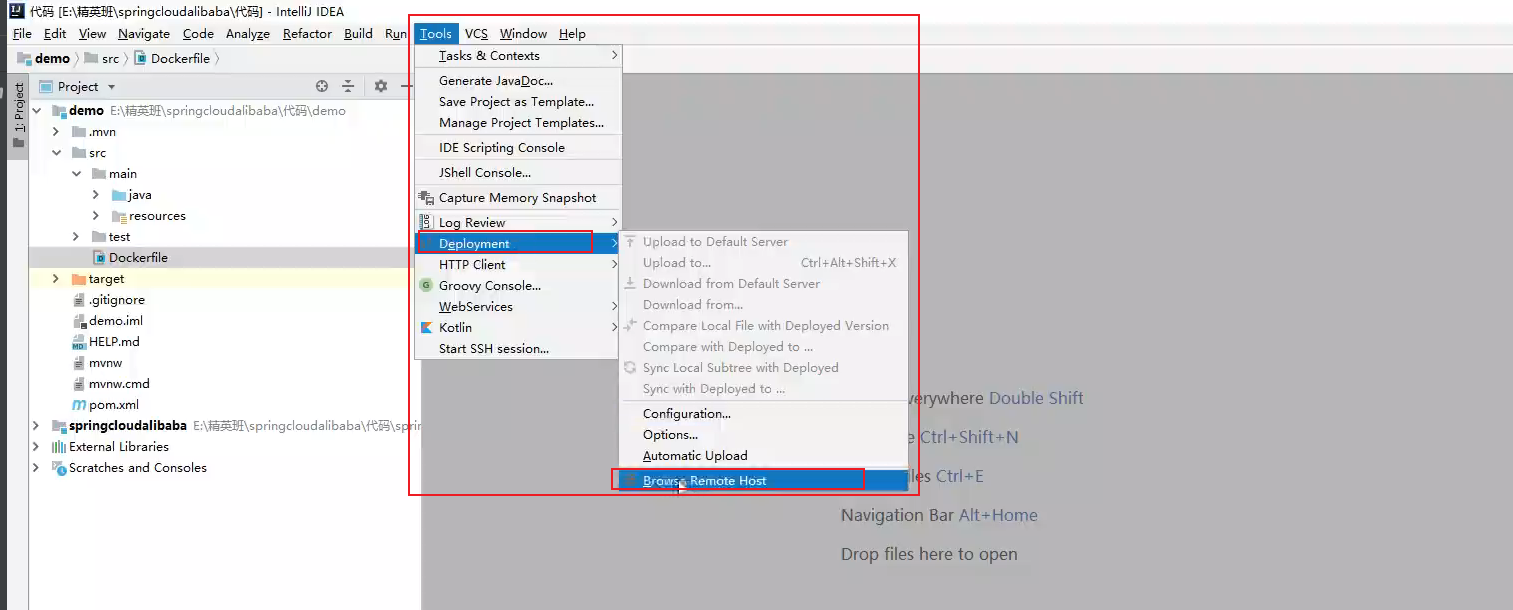Expand the .mvn folder
The height and width of the screenshot is (610, 1513).
pyautogui.click(x=57, y=132)
